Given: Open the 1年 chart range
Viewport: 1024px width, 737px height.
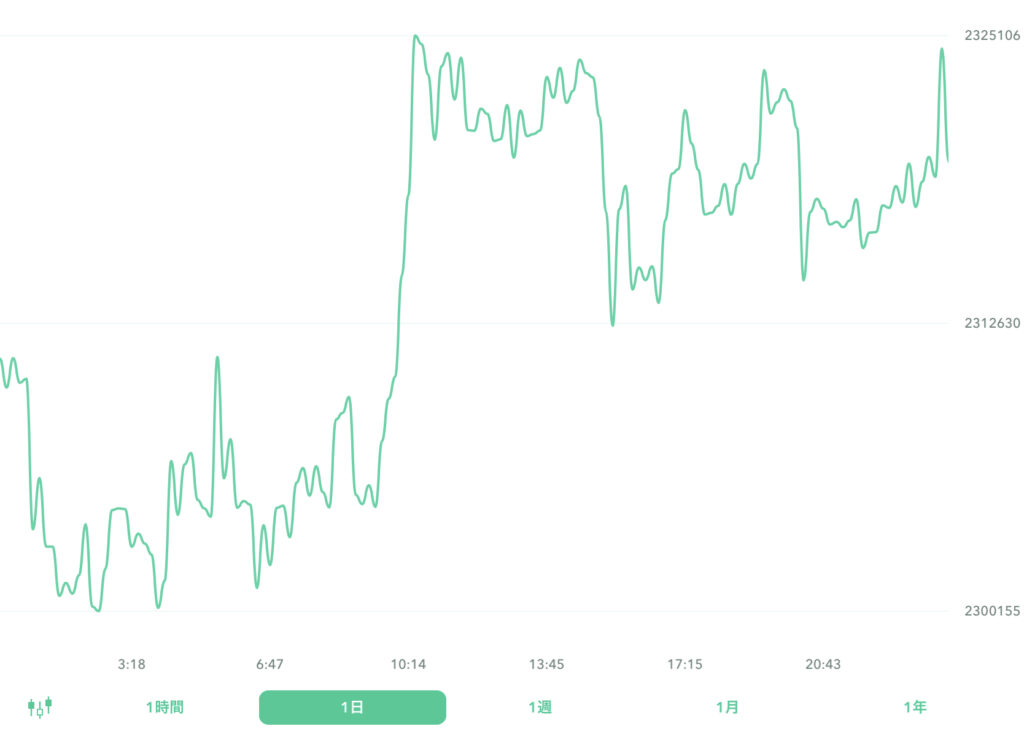Looking at the screenshot, I should [x=914, y=707].
